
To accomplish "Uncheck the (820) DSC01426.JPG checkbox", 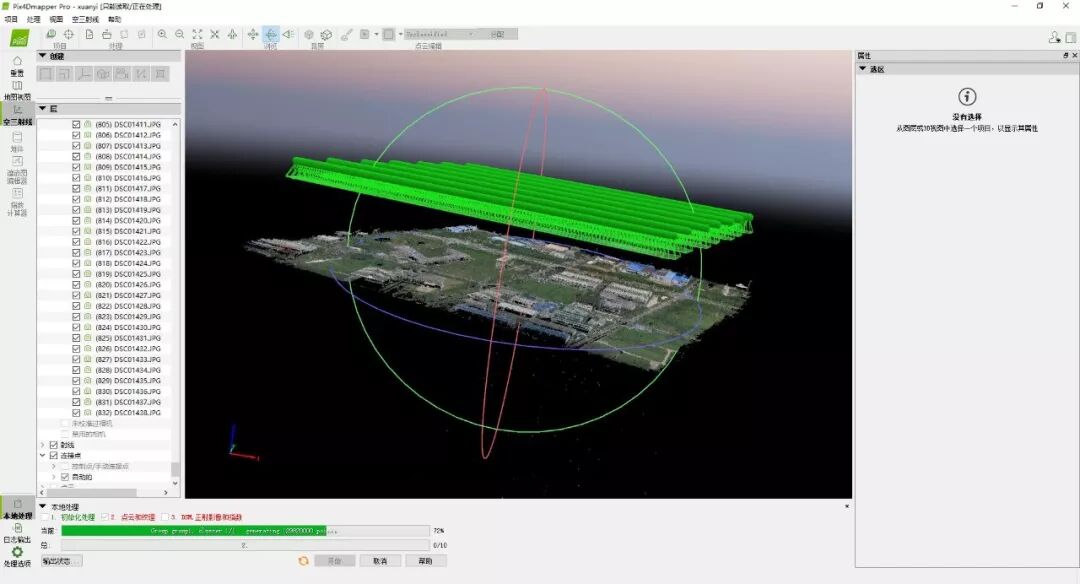I will coord(76,284).
